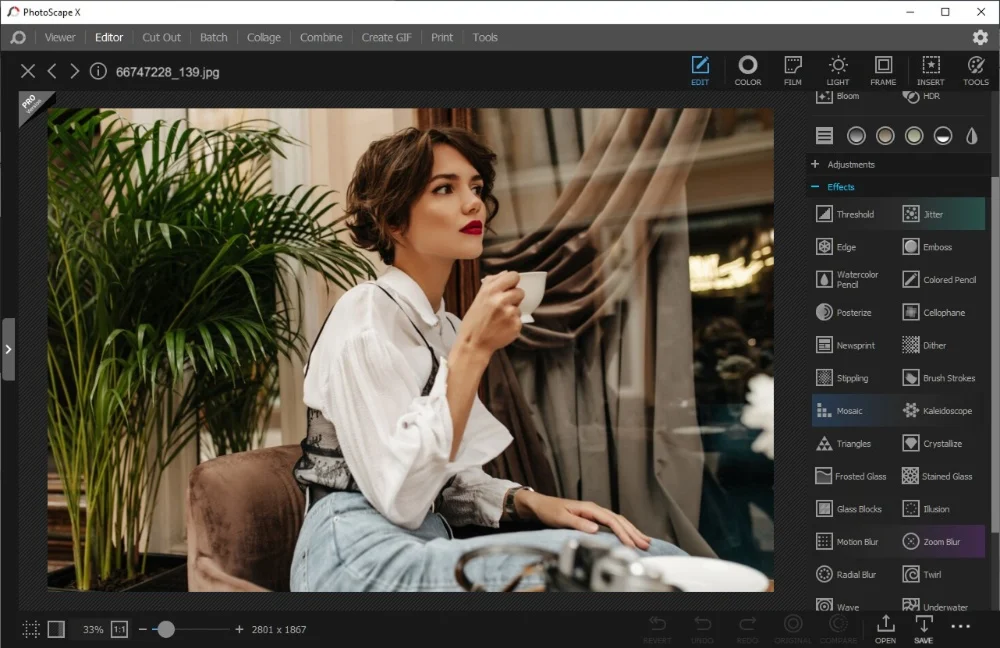Open the Color tools panel

point(747,70)
